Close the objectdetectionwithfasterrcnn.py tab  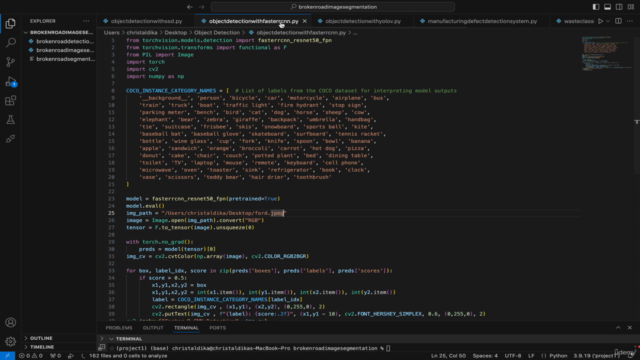pos(304,21)
